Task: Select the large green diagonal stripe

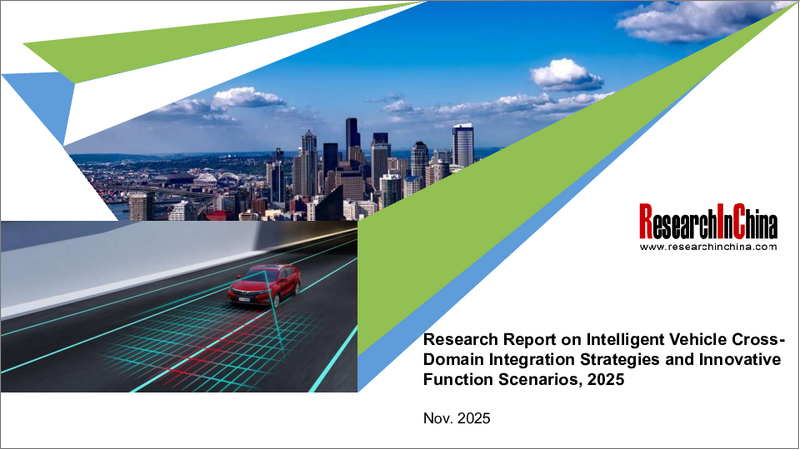Action: (x=560, y=200)
